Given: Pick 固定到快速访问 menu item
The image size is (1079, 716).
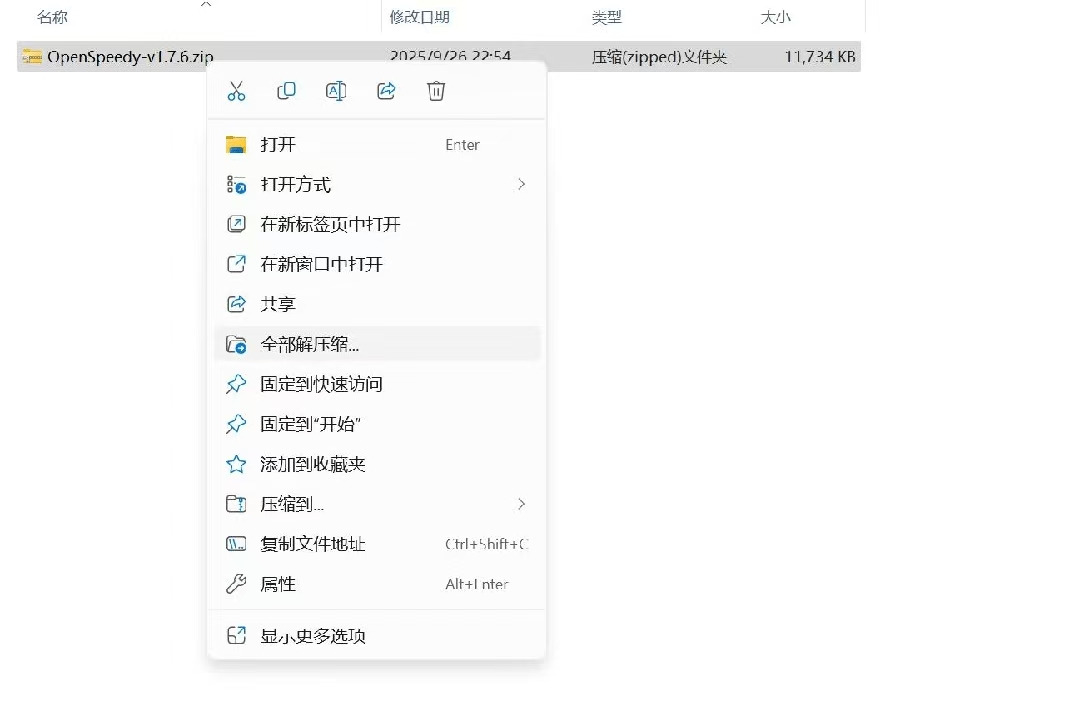Looking at the screenshot, I should tap(321, 384).
